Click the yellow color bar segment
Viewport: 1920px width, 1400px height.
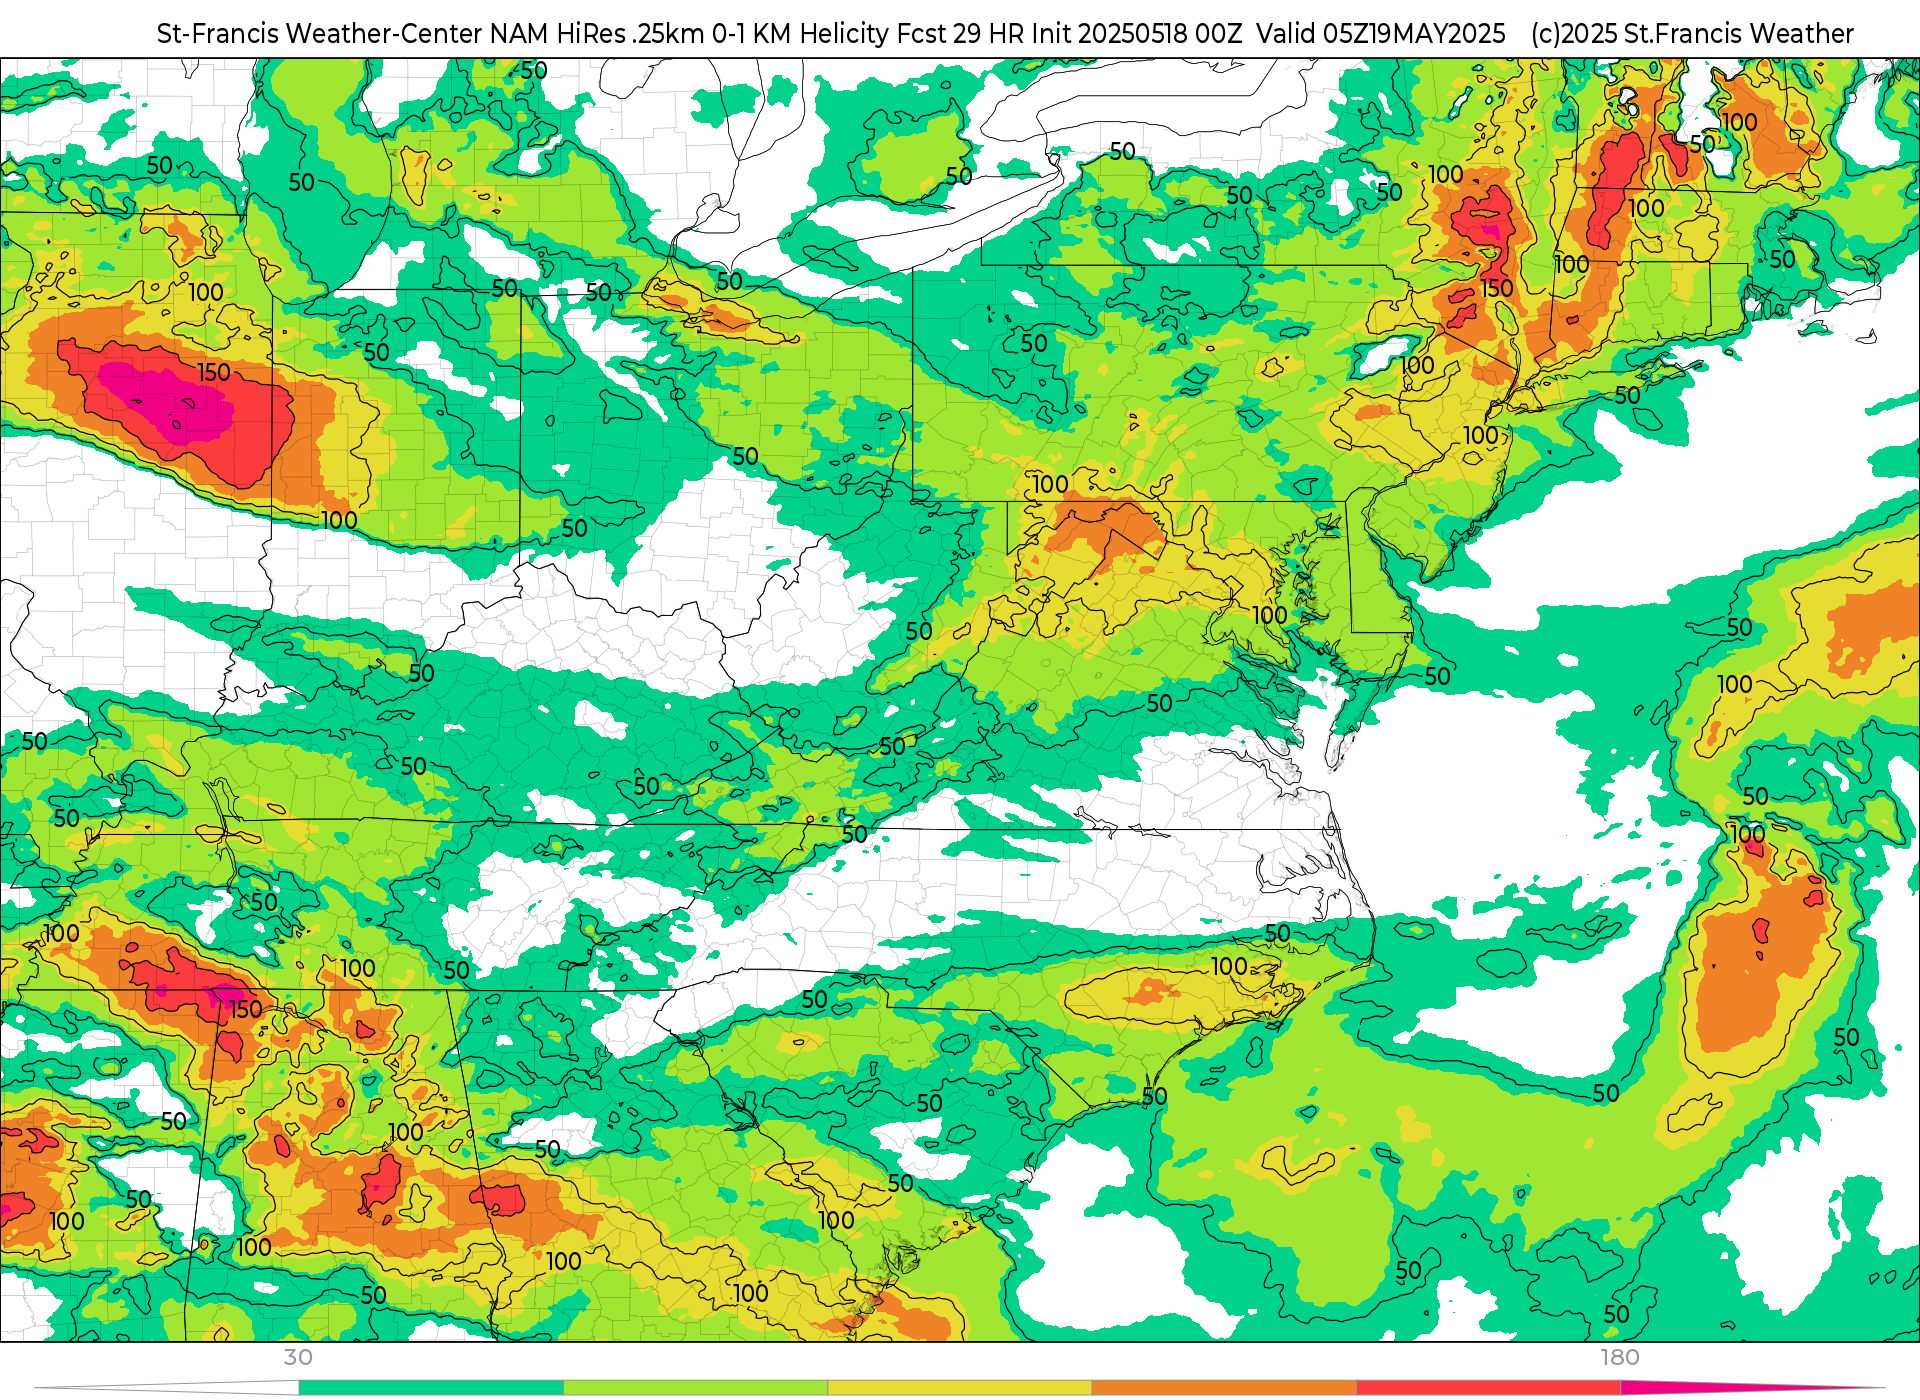click(960, 1388)
